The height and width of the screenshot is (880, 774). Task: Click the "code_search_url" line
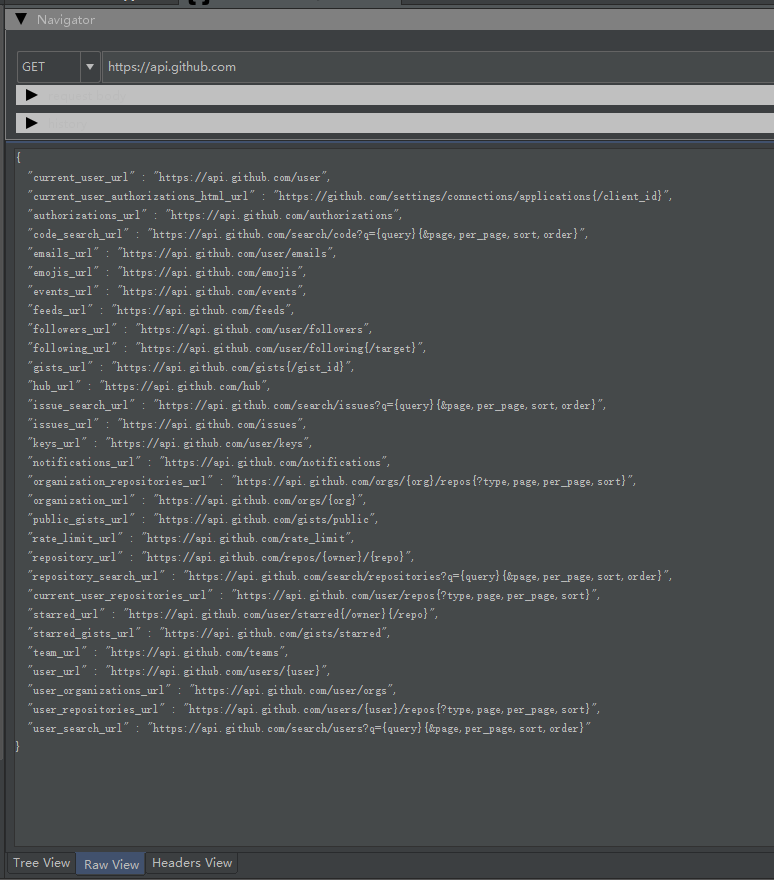[x=308, y=235]
